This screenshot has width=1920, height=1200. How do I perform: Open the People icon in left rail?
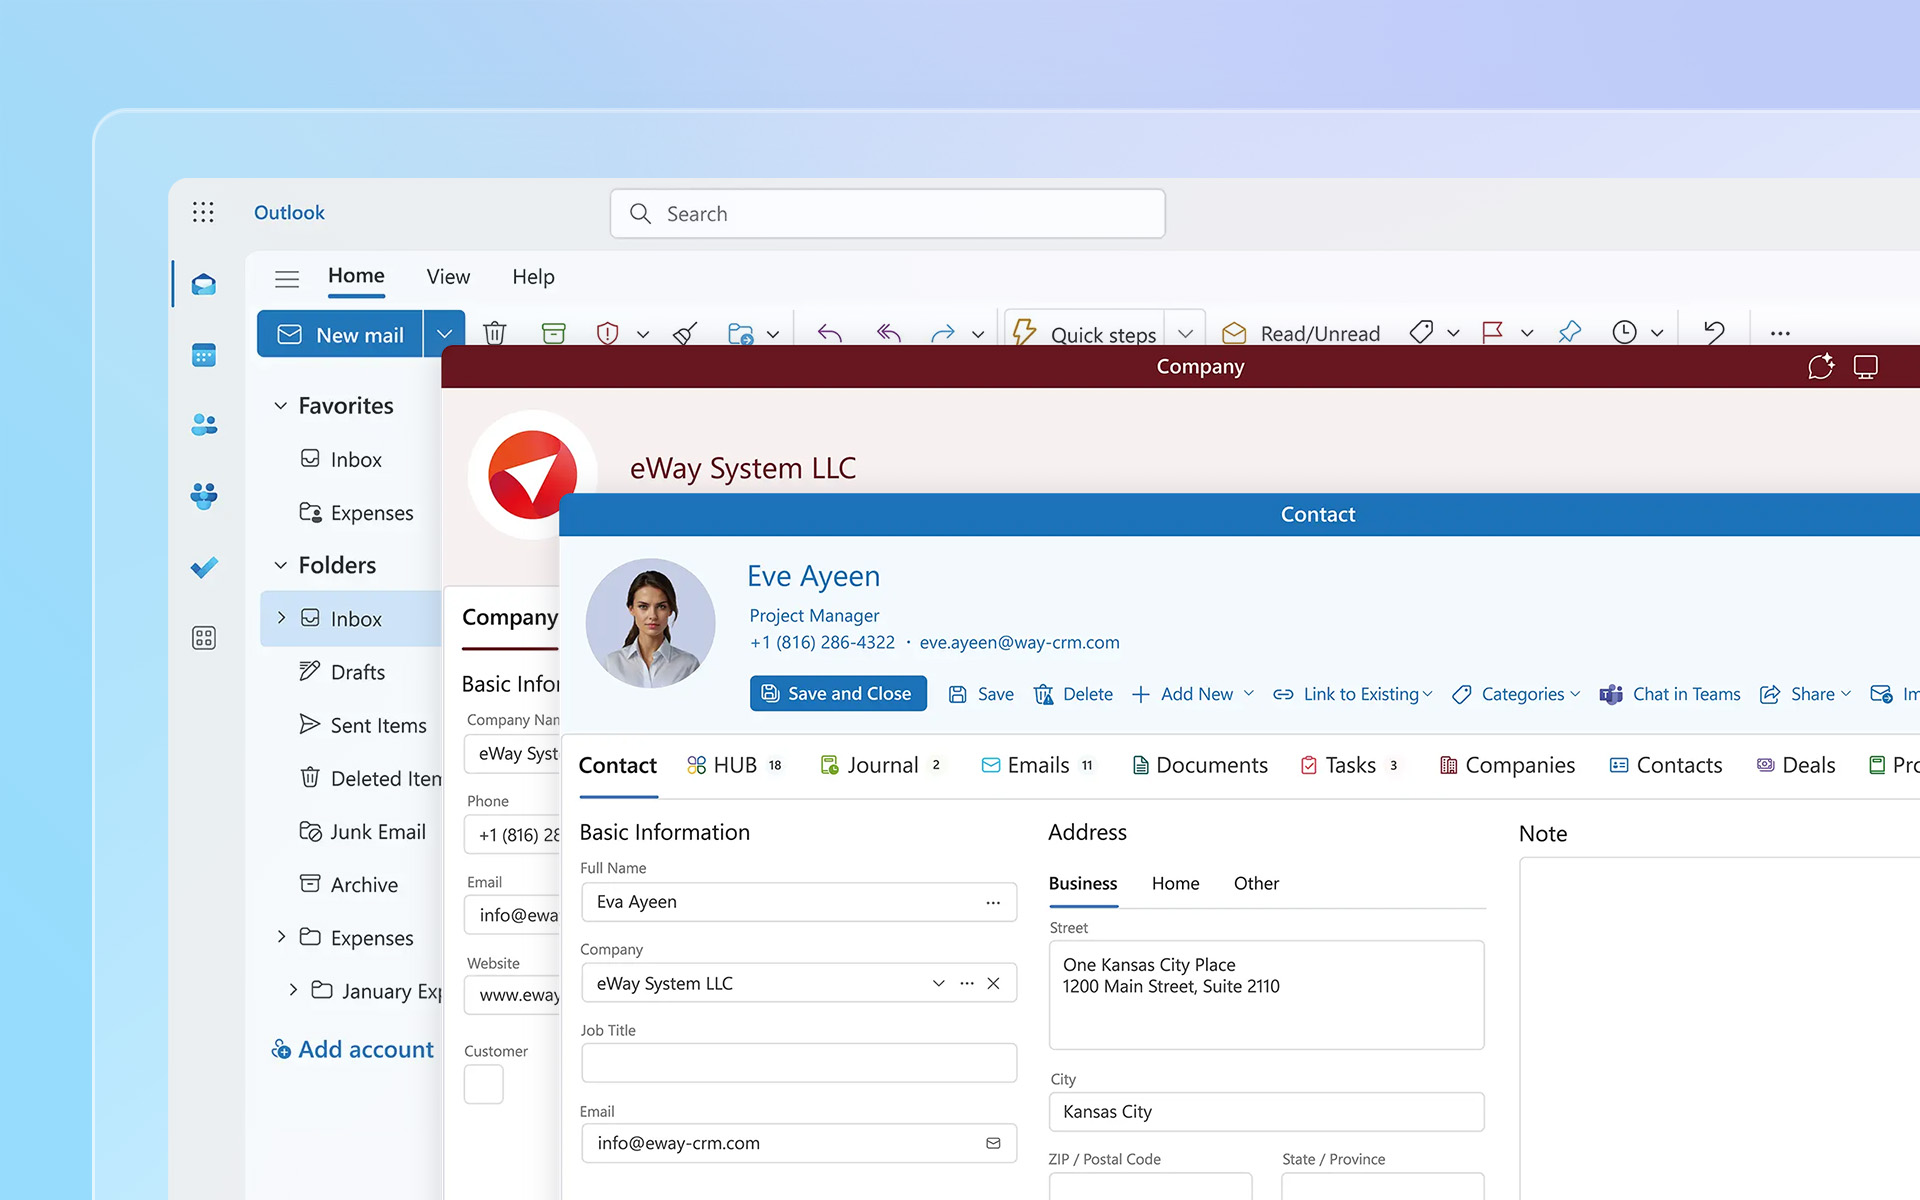pos(204,425)
